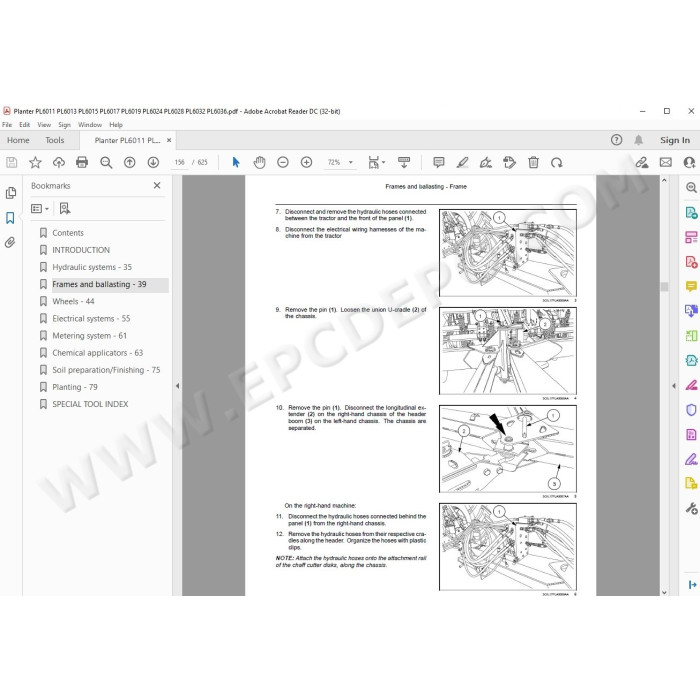Screen dimensions: 700x700
Task: Open the attachments paperclip panel
Action: point(10,242)
